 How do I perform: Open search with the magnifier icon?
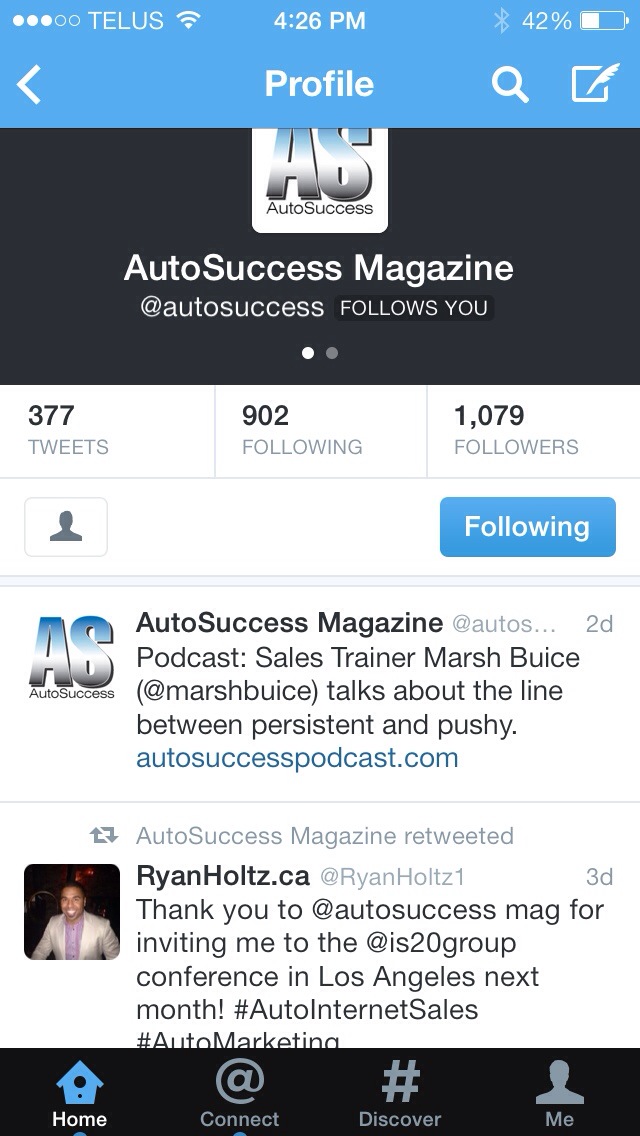(x=510, y=85)
